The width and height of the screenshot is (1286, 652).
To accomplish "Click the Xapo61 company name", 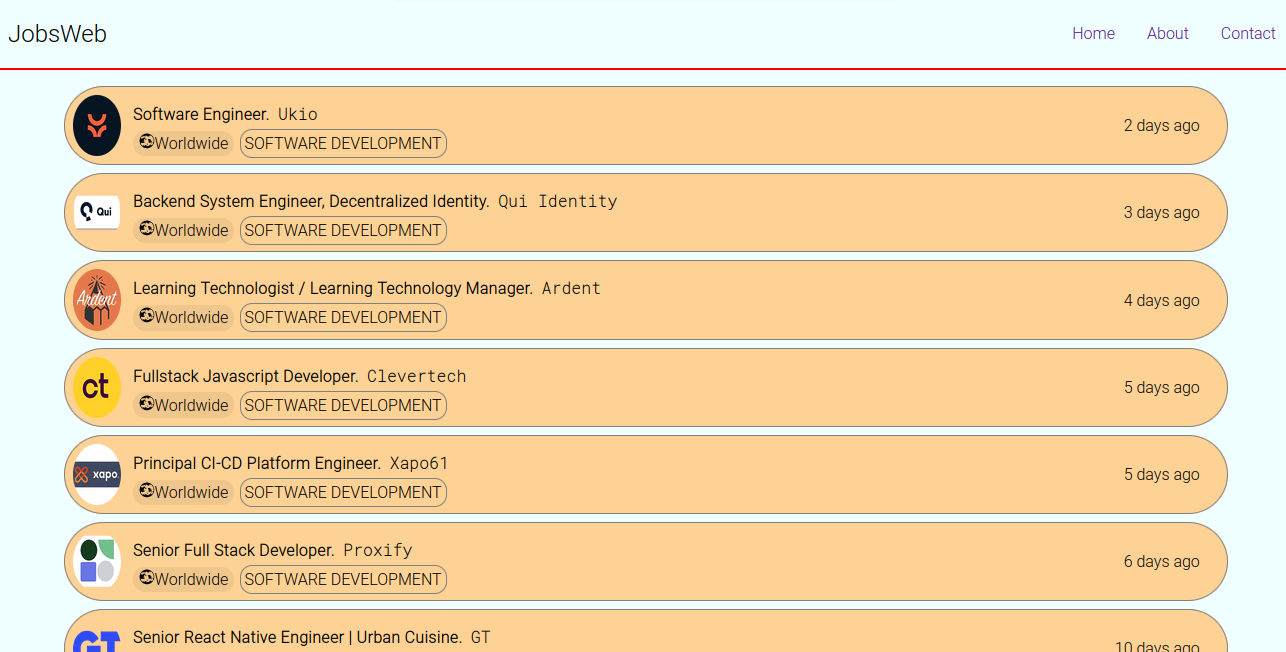I will (x=419, y=463).
